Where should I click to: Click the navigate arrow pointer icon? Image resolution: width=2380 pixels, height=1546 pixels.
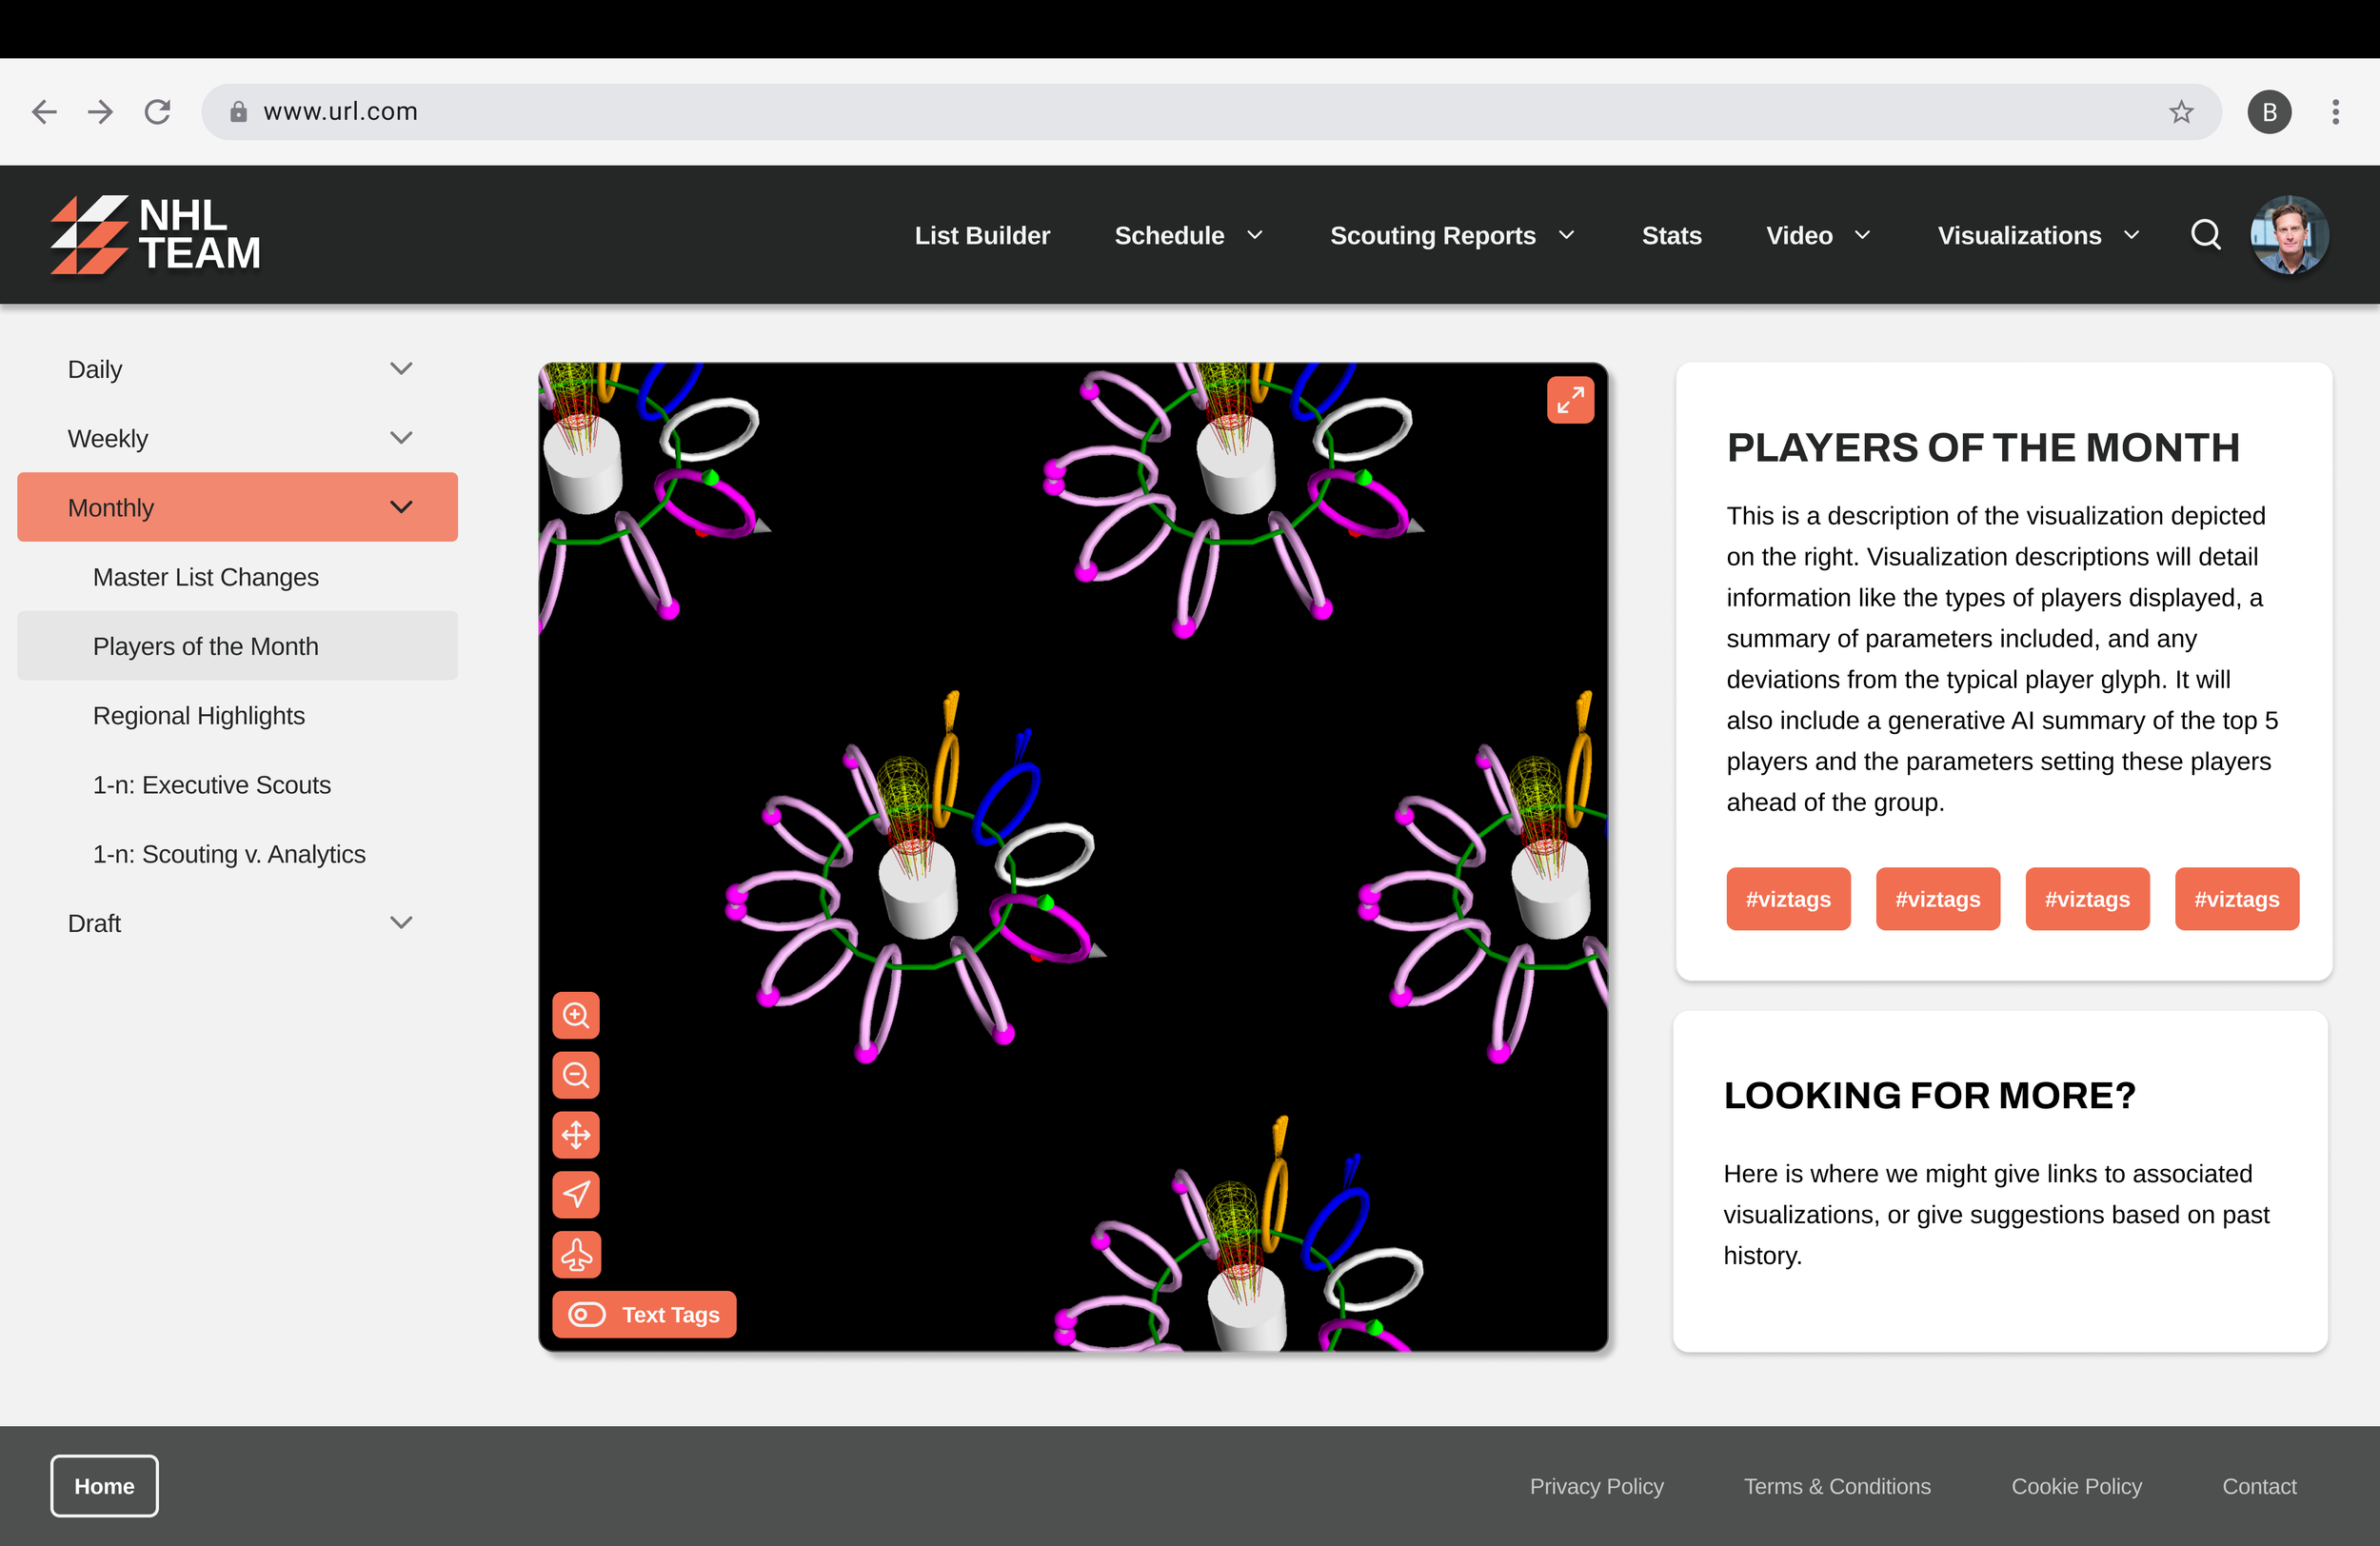(576, 1194)
